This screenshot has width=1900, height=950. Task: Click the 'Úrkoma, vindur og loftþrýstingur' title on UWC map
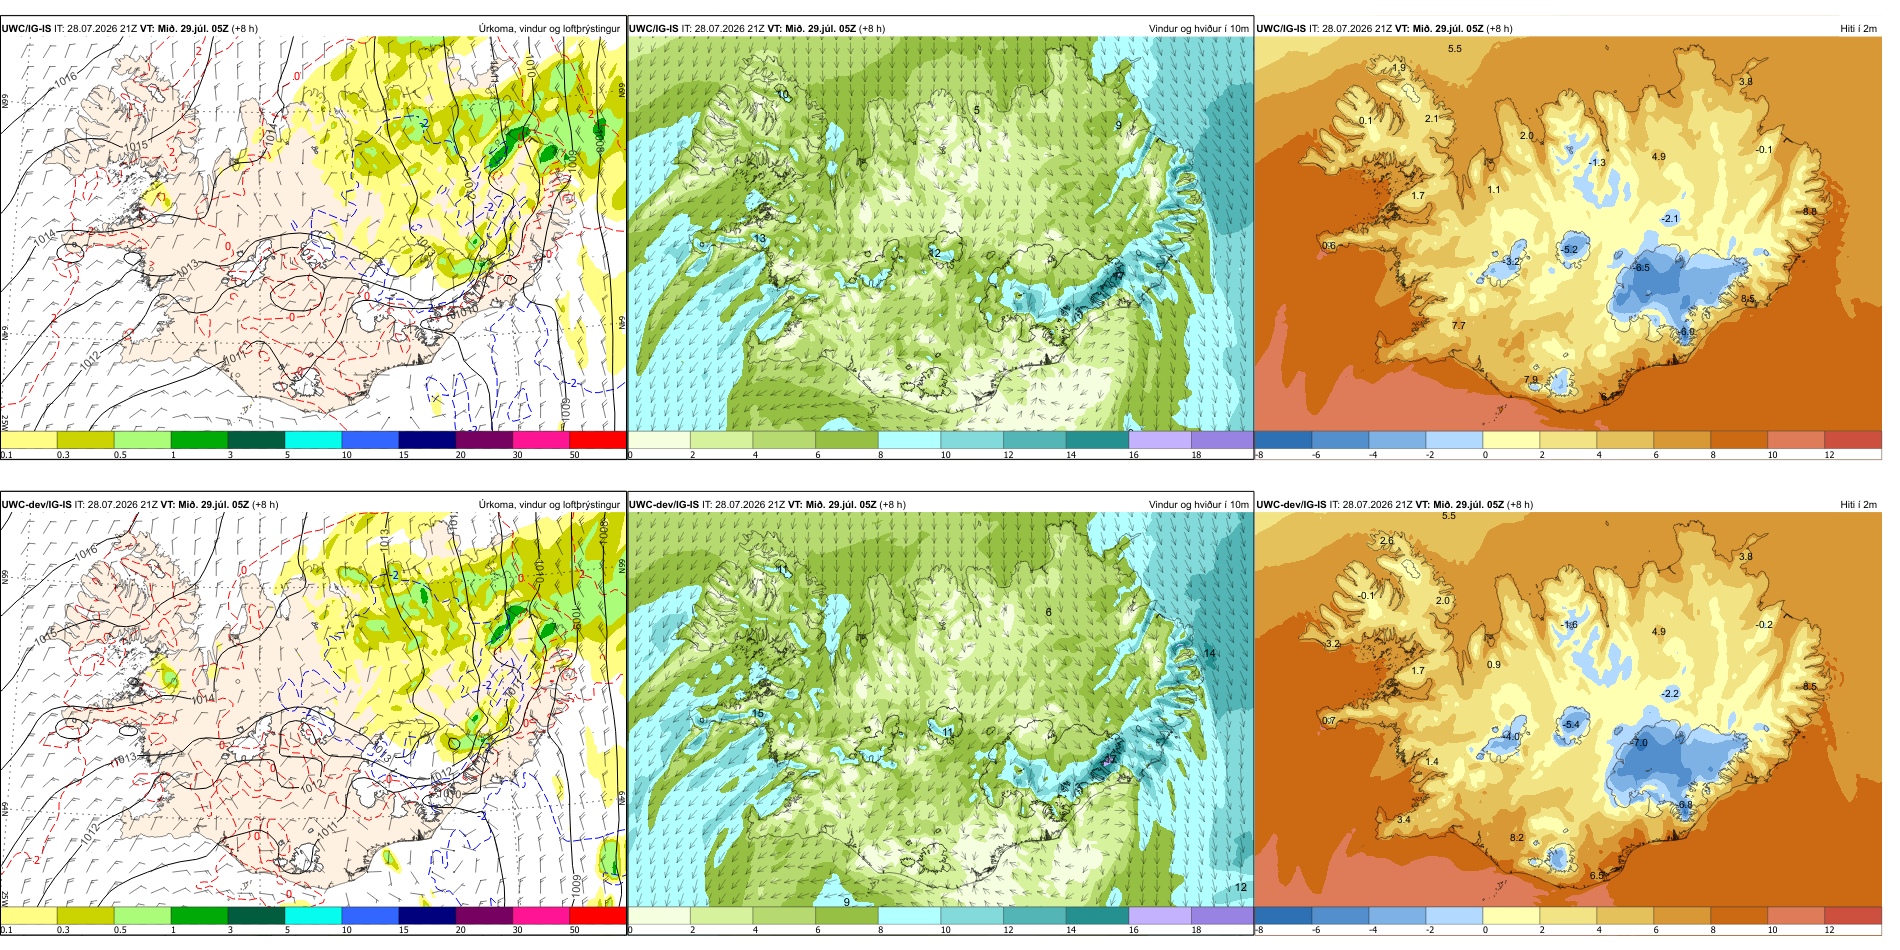coord(549,28)
